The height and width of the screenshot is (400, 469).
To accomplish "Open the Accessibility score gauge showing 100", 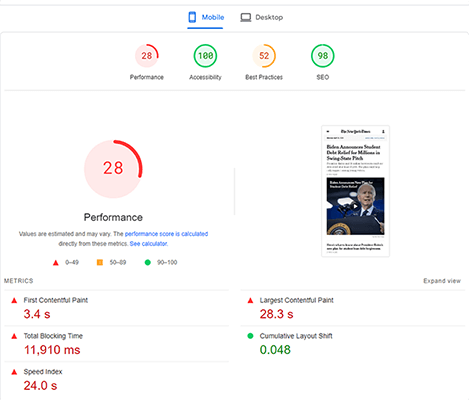I will click(205, 56).
